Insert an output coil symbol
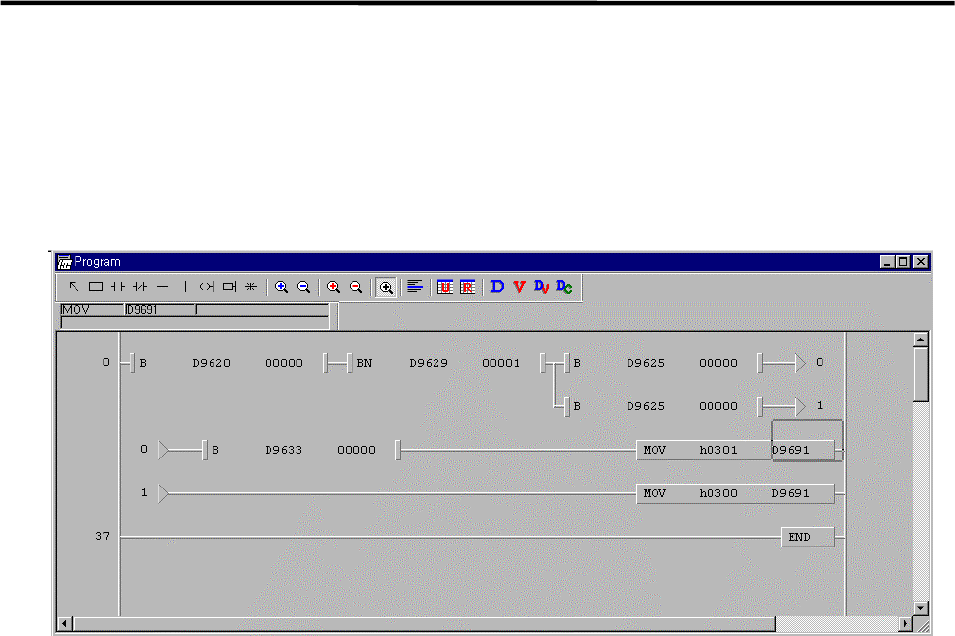This screenshot has height=636, width=955. coord(207,286)
